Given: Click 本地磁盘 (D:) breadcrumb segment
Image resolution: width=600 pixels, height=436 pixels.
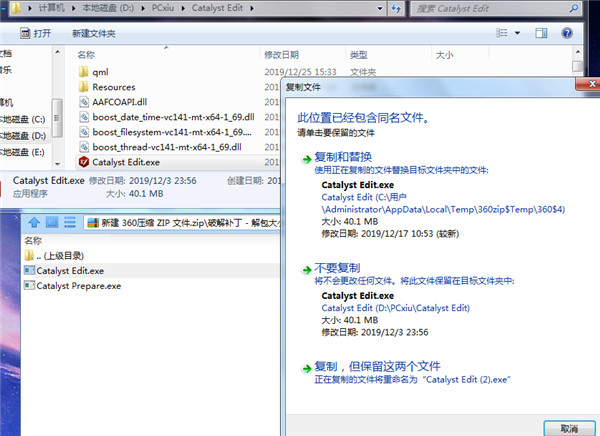Looking at the screenshot, I should 108,8.
